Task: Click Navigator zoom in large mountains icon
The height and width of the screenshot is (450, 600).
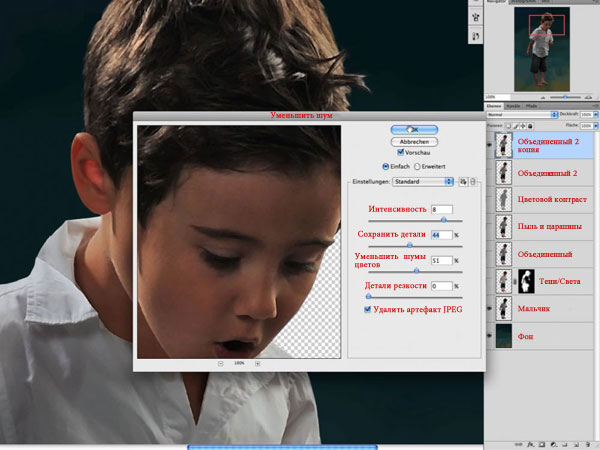Action: click(589, 97)
